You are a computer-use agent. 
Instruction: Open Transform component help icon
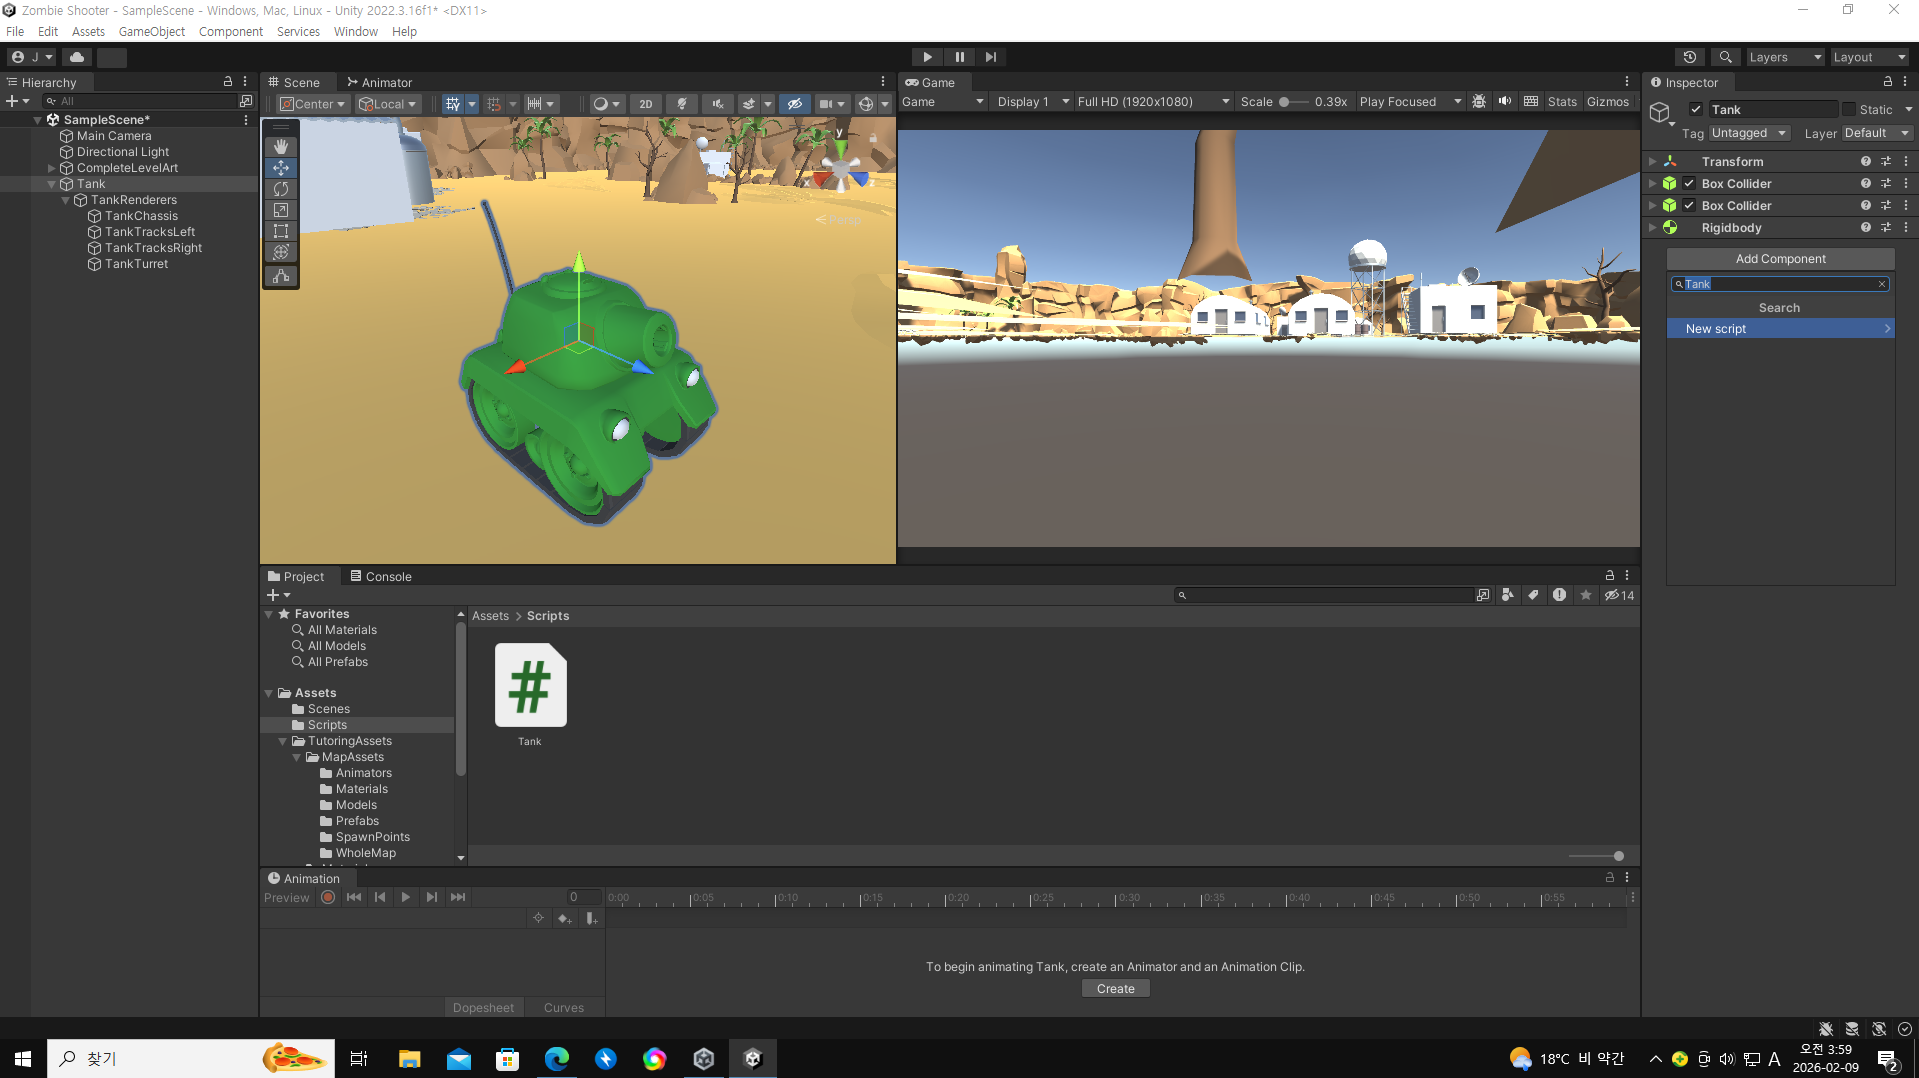1866,161
